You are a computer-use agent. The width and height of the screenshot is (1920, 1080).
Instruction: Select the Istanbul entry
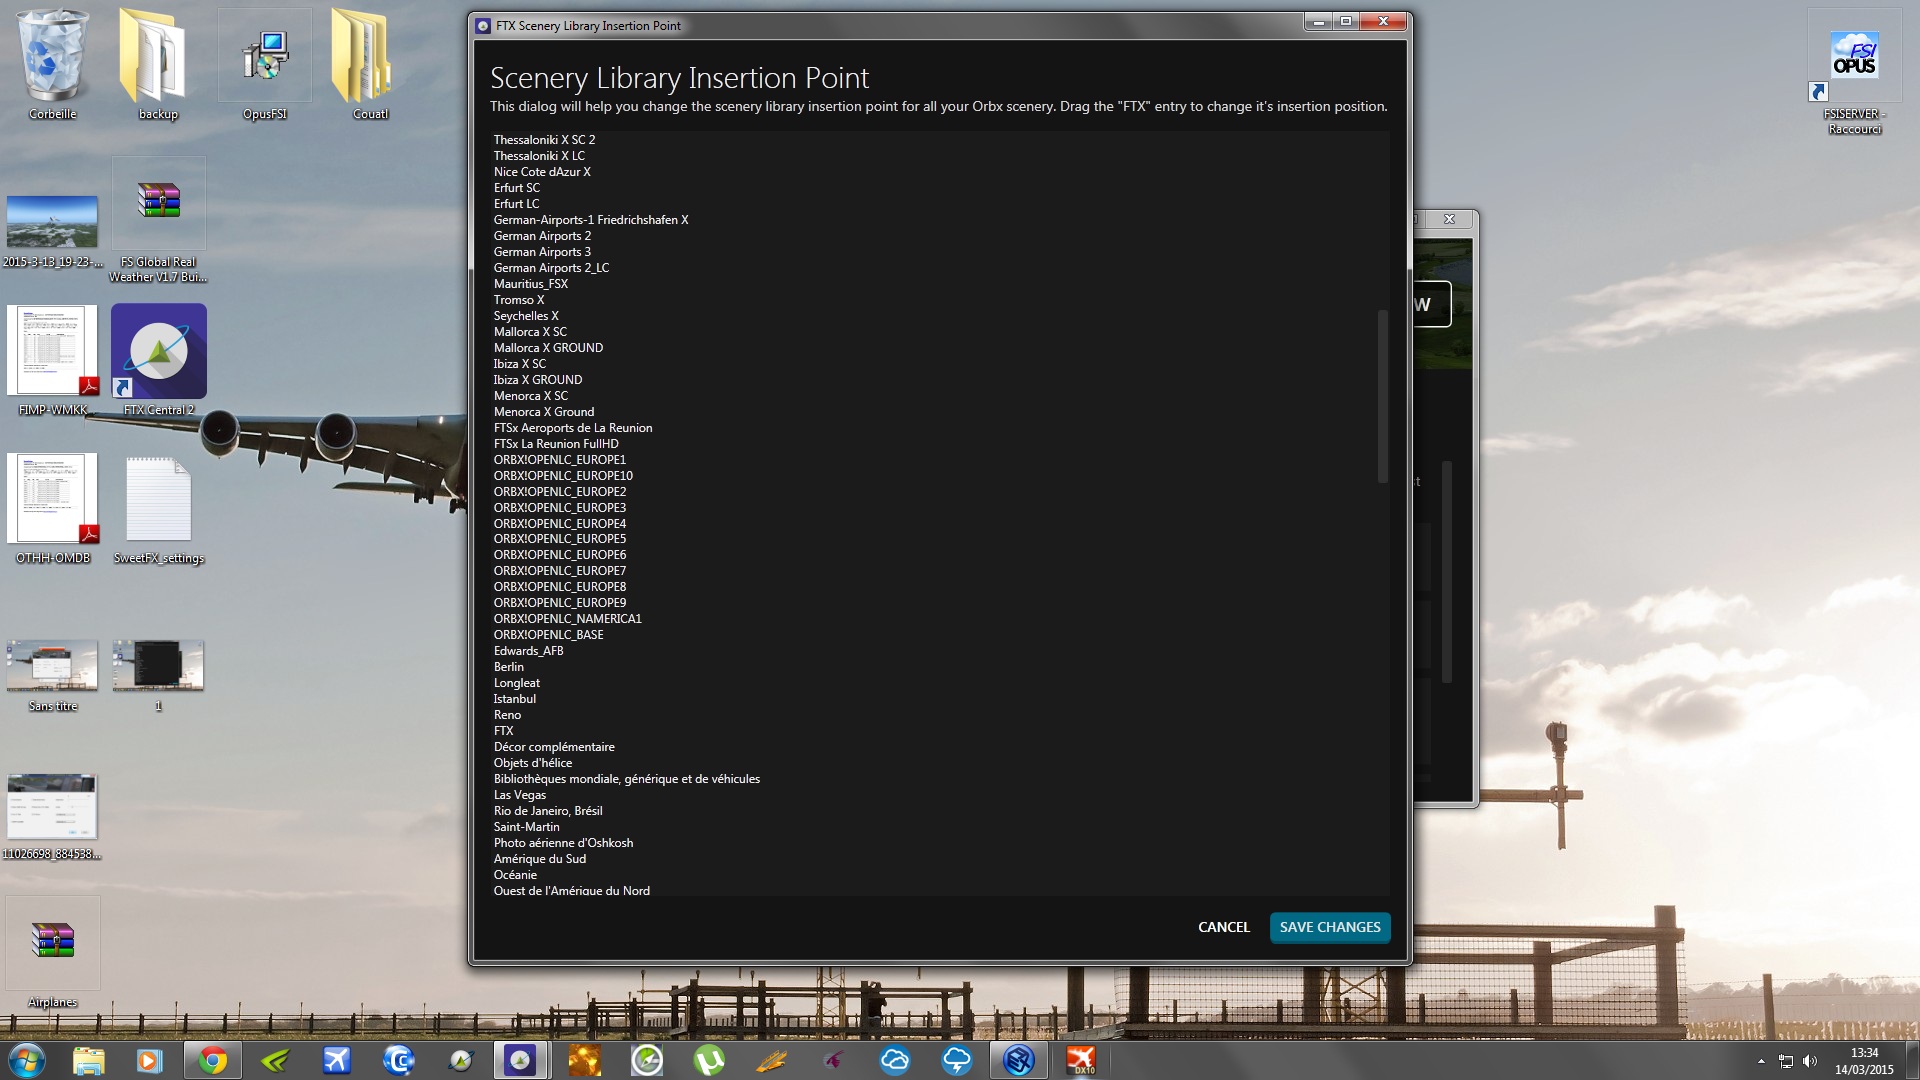point(514,699)
